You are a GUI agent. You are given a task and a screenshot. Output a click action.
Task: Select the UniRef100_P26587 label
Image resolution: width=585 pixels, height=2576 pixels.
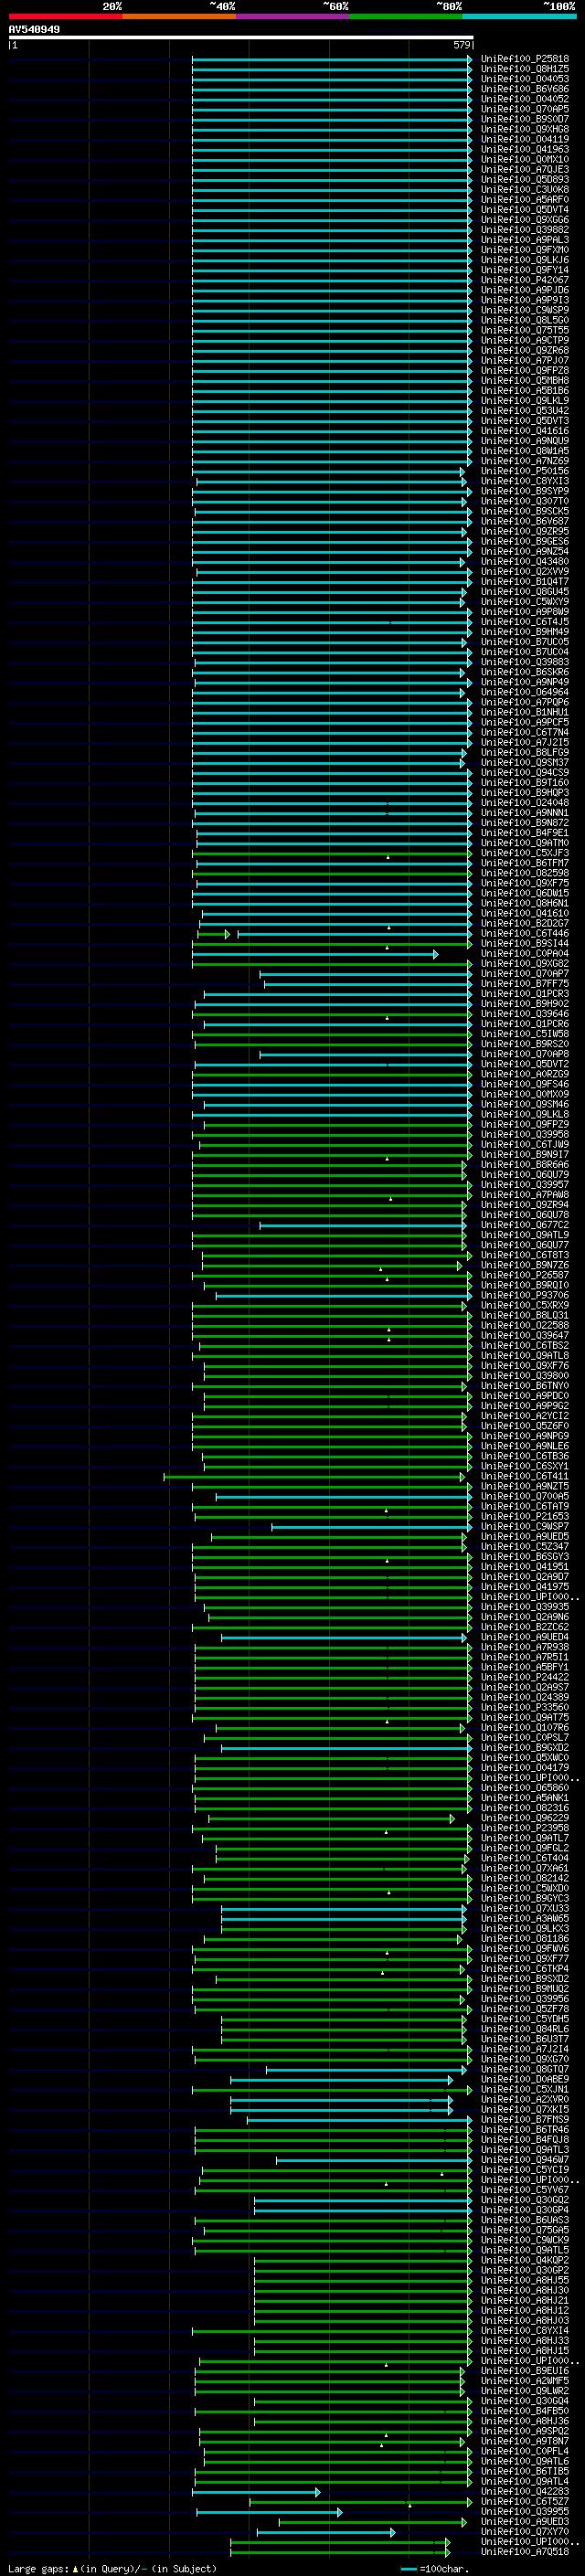(525, 1275)
